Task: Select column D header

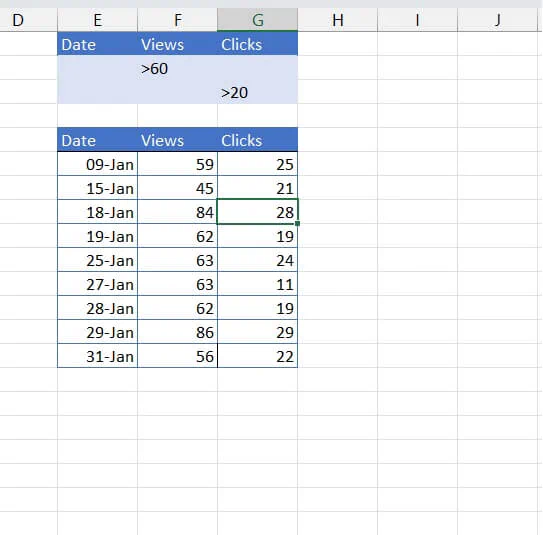Action: 28,20
